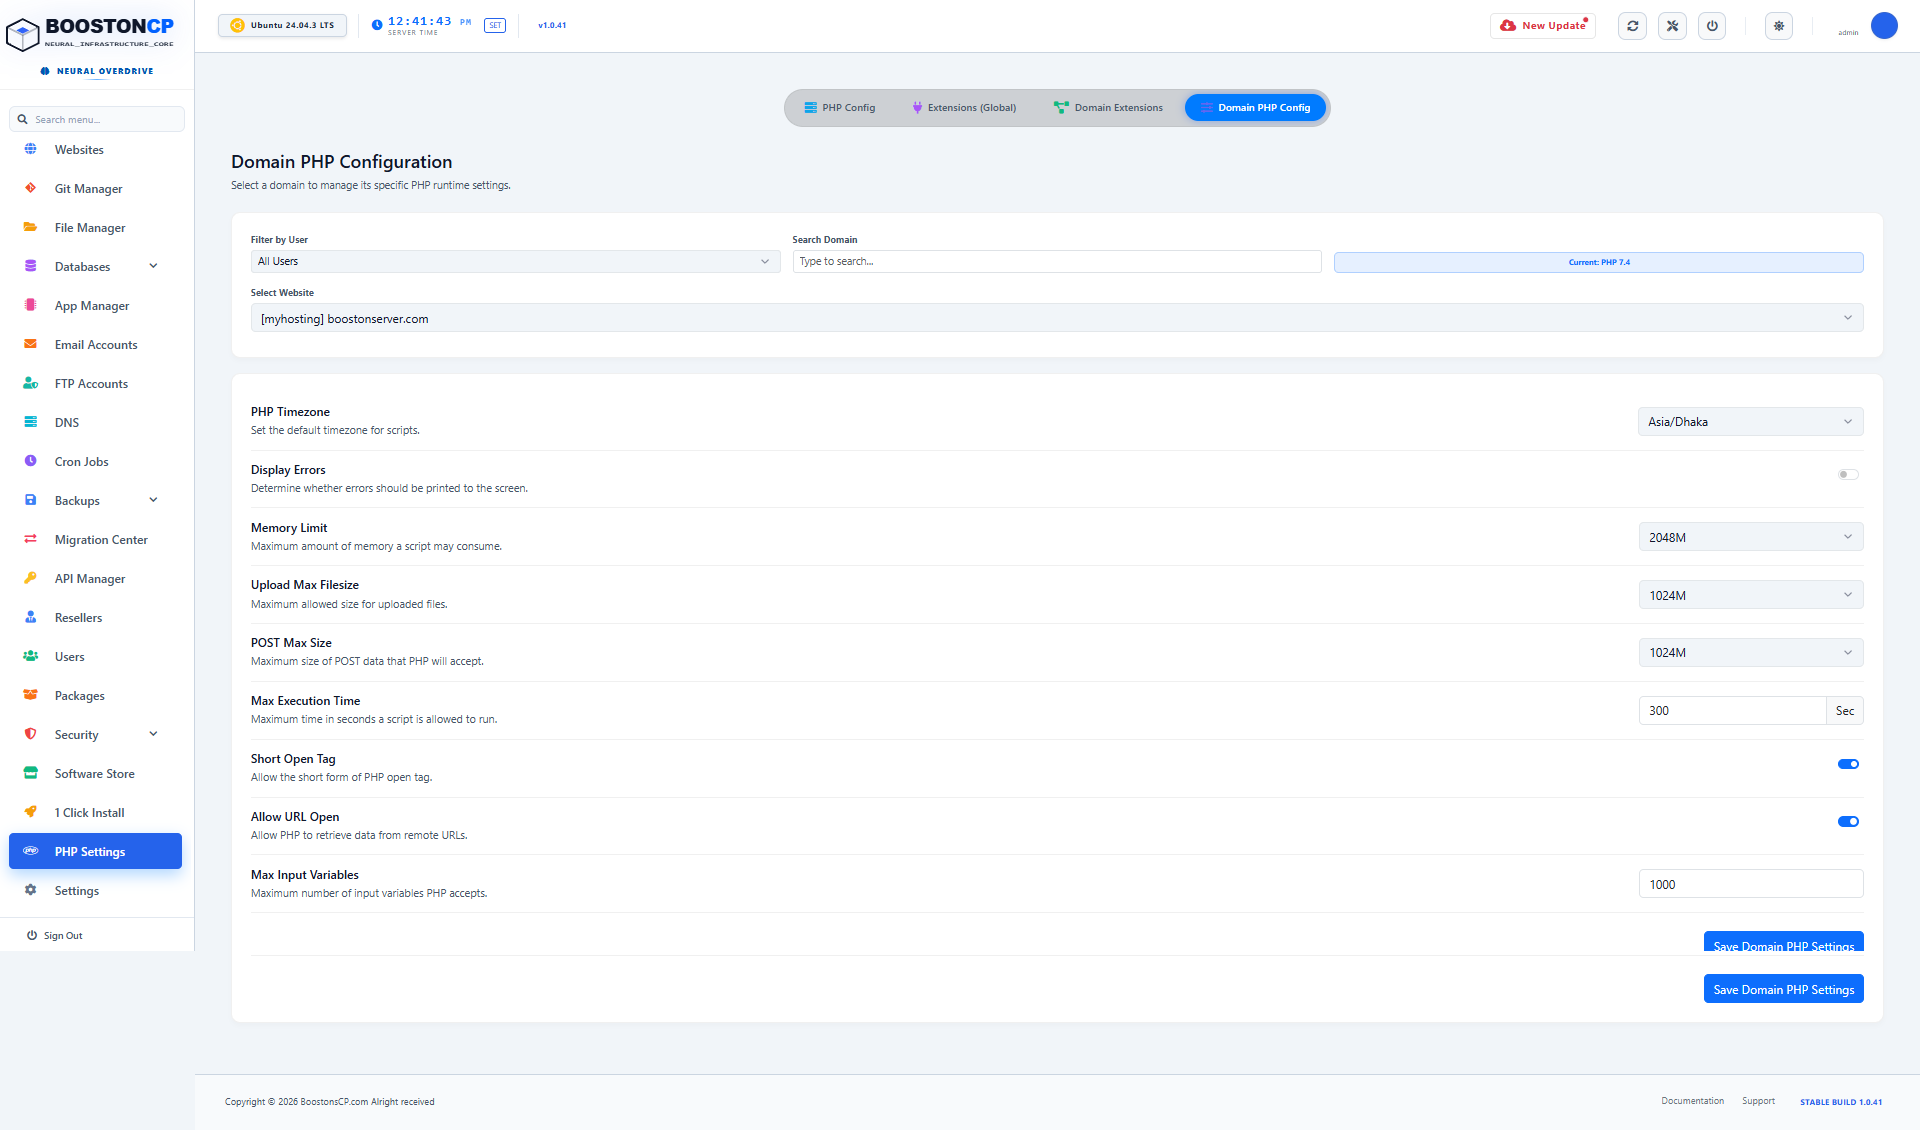Image resolution: width=1920 pixels, height=1130 pixels.
Task: Click the New Update button
Action: tap(1543, 26)
